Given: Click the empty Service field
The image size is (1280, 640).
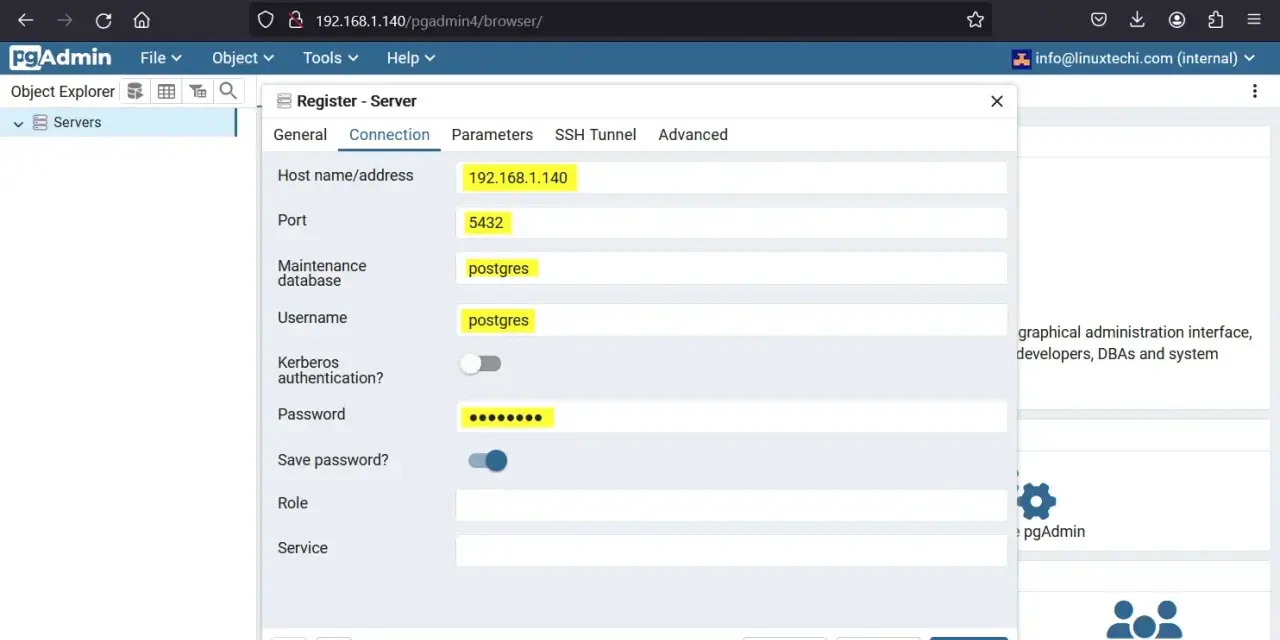Looking at the screenshot, I should (x=731, y=550).
